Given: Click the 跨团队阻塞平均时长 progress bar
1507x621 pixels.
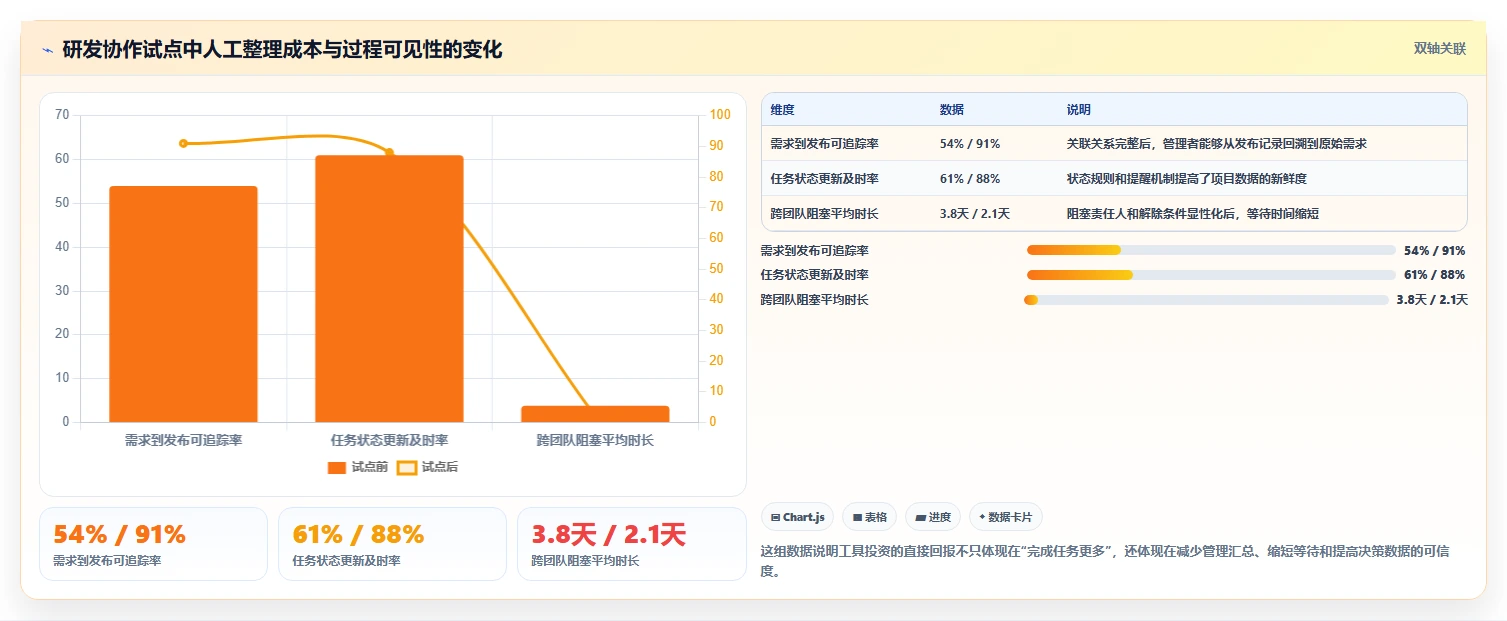Looking at the screenshot, I should (x=1206, y=300).
